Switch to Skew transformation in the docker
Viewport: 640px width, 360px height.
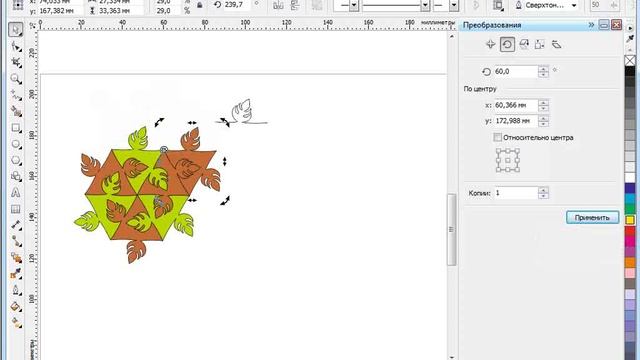point(556,44)
